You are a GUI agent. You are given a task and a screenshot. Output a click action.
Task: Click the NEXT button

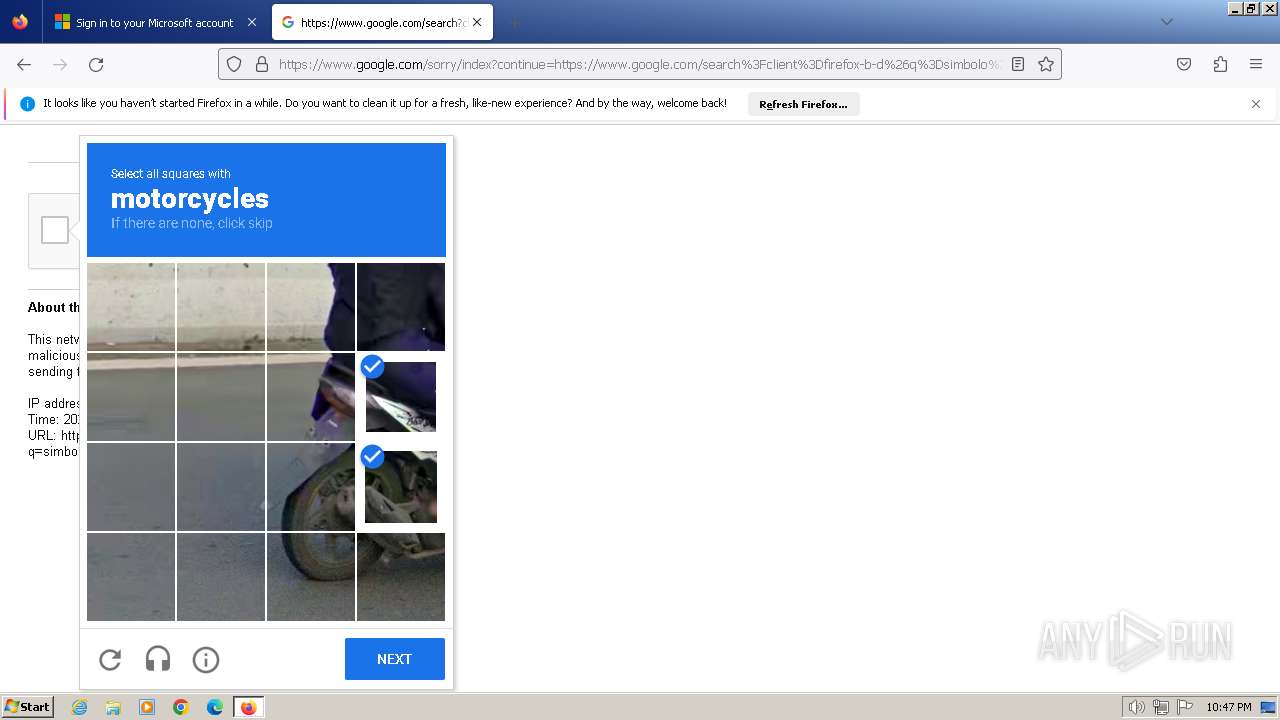click(x=395, y=659)
